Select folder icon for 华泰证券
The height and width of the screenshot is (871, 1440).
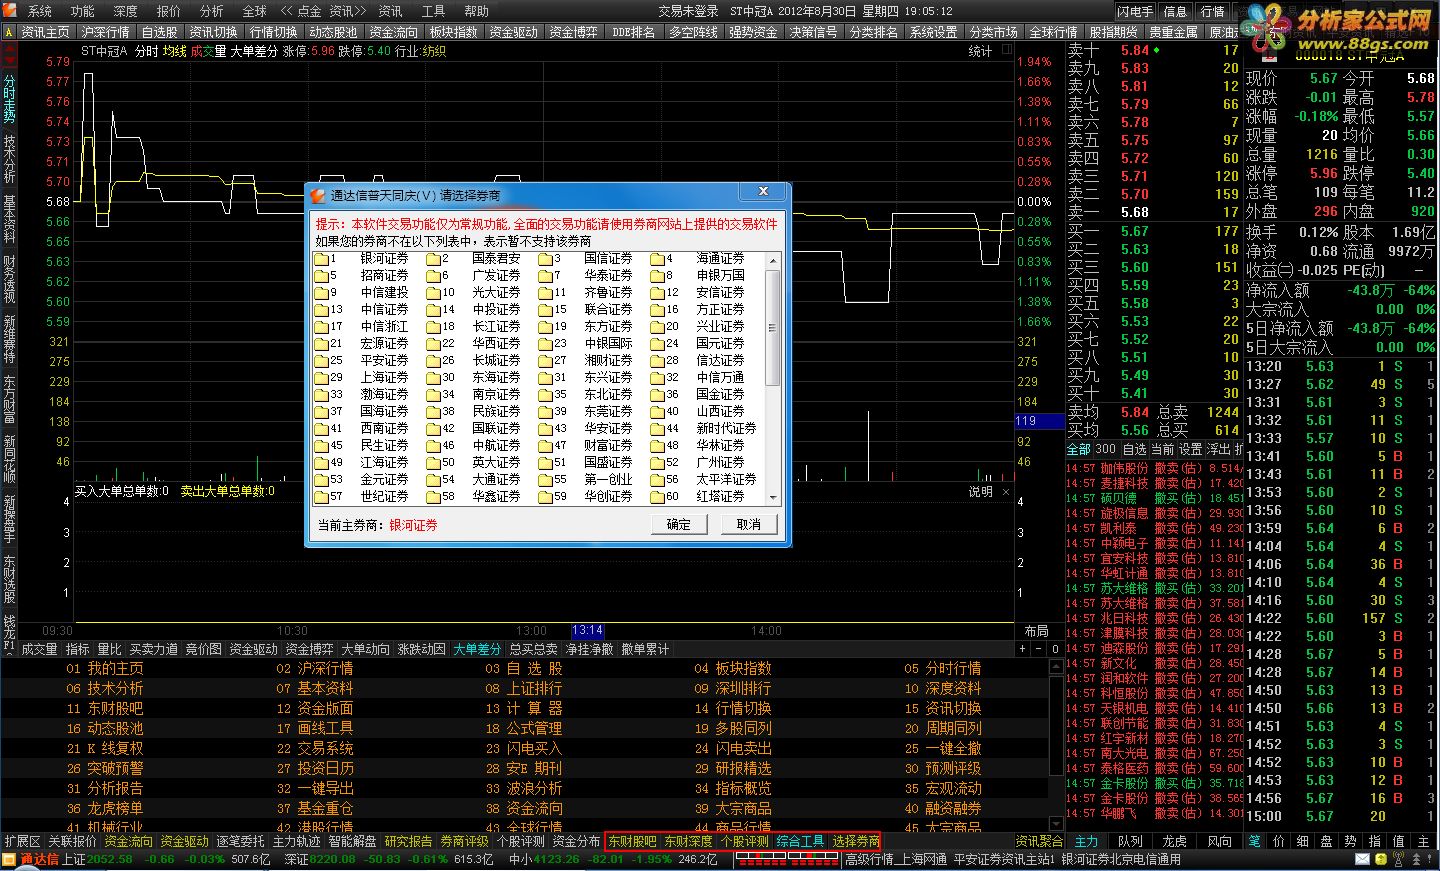point(546,276)
